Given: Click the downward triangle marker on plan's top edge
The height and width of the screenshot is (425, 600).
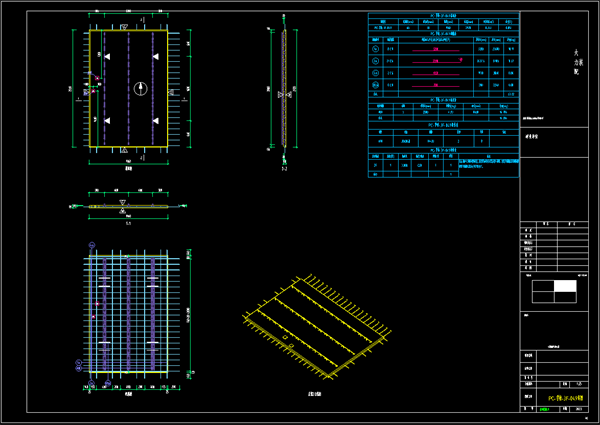Looking at the screenshot, I should [124, 27].
